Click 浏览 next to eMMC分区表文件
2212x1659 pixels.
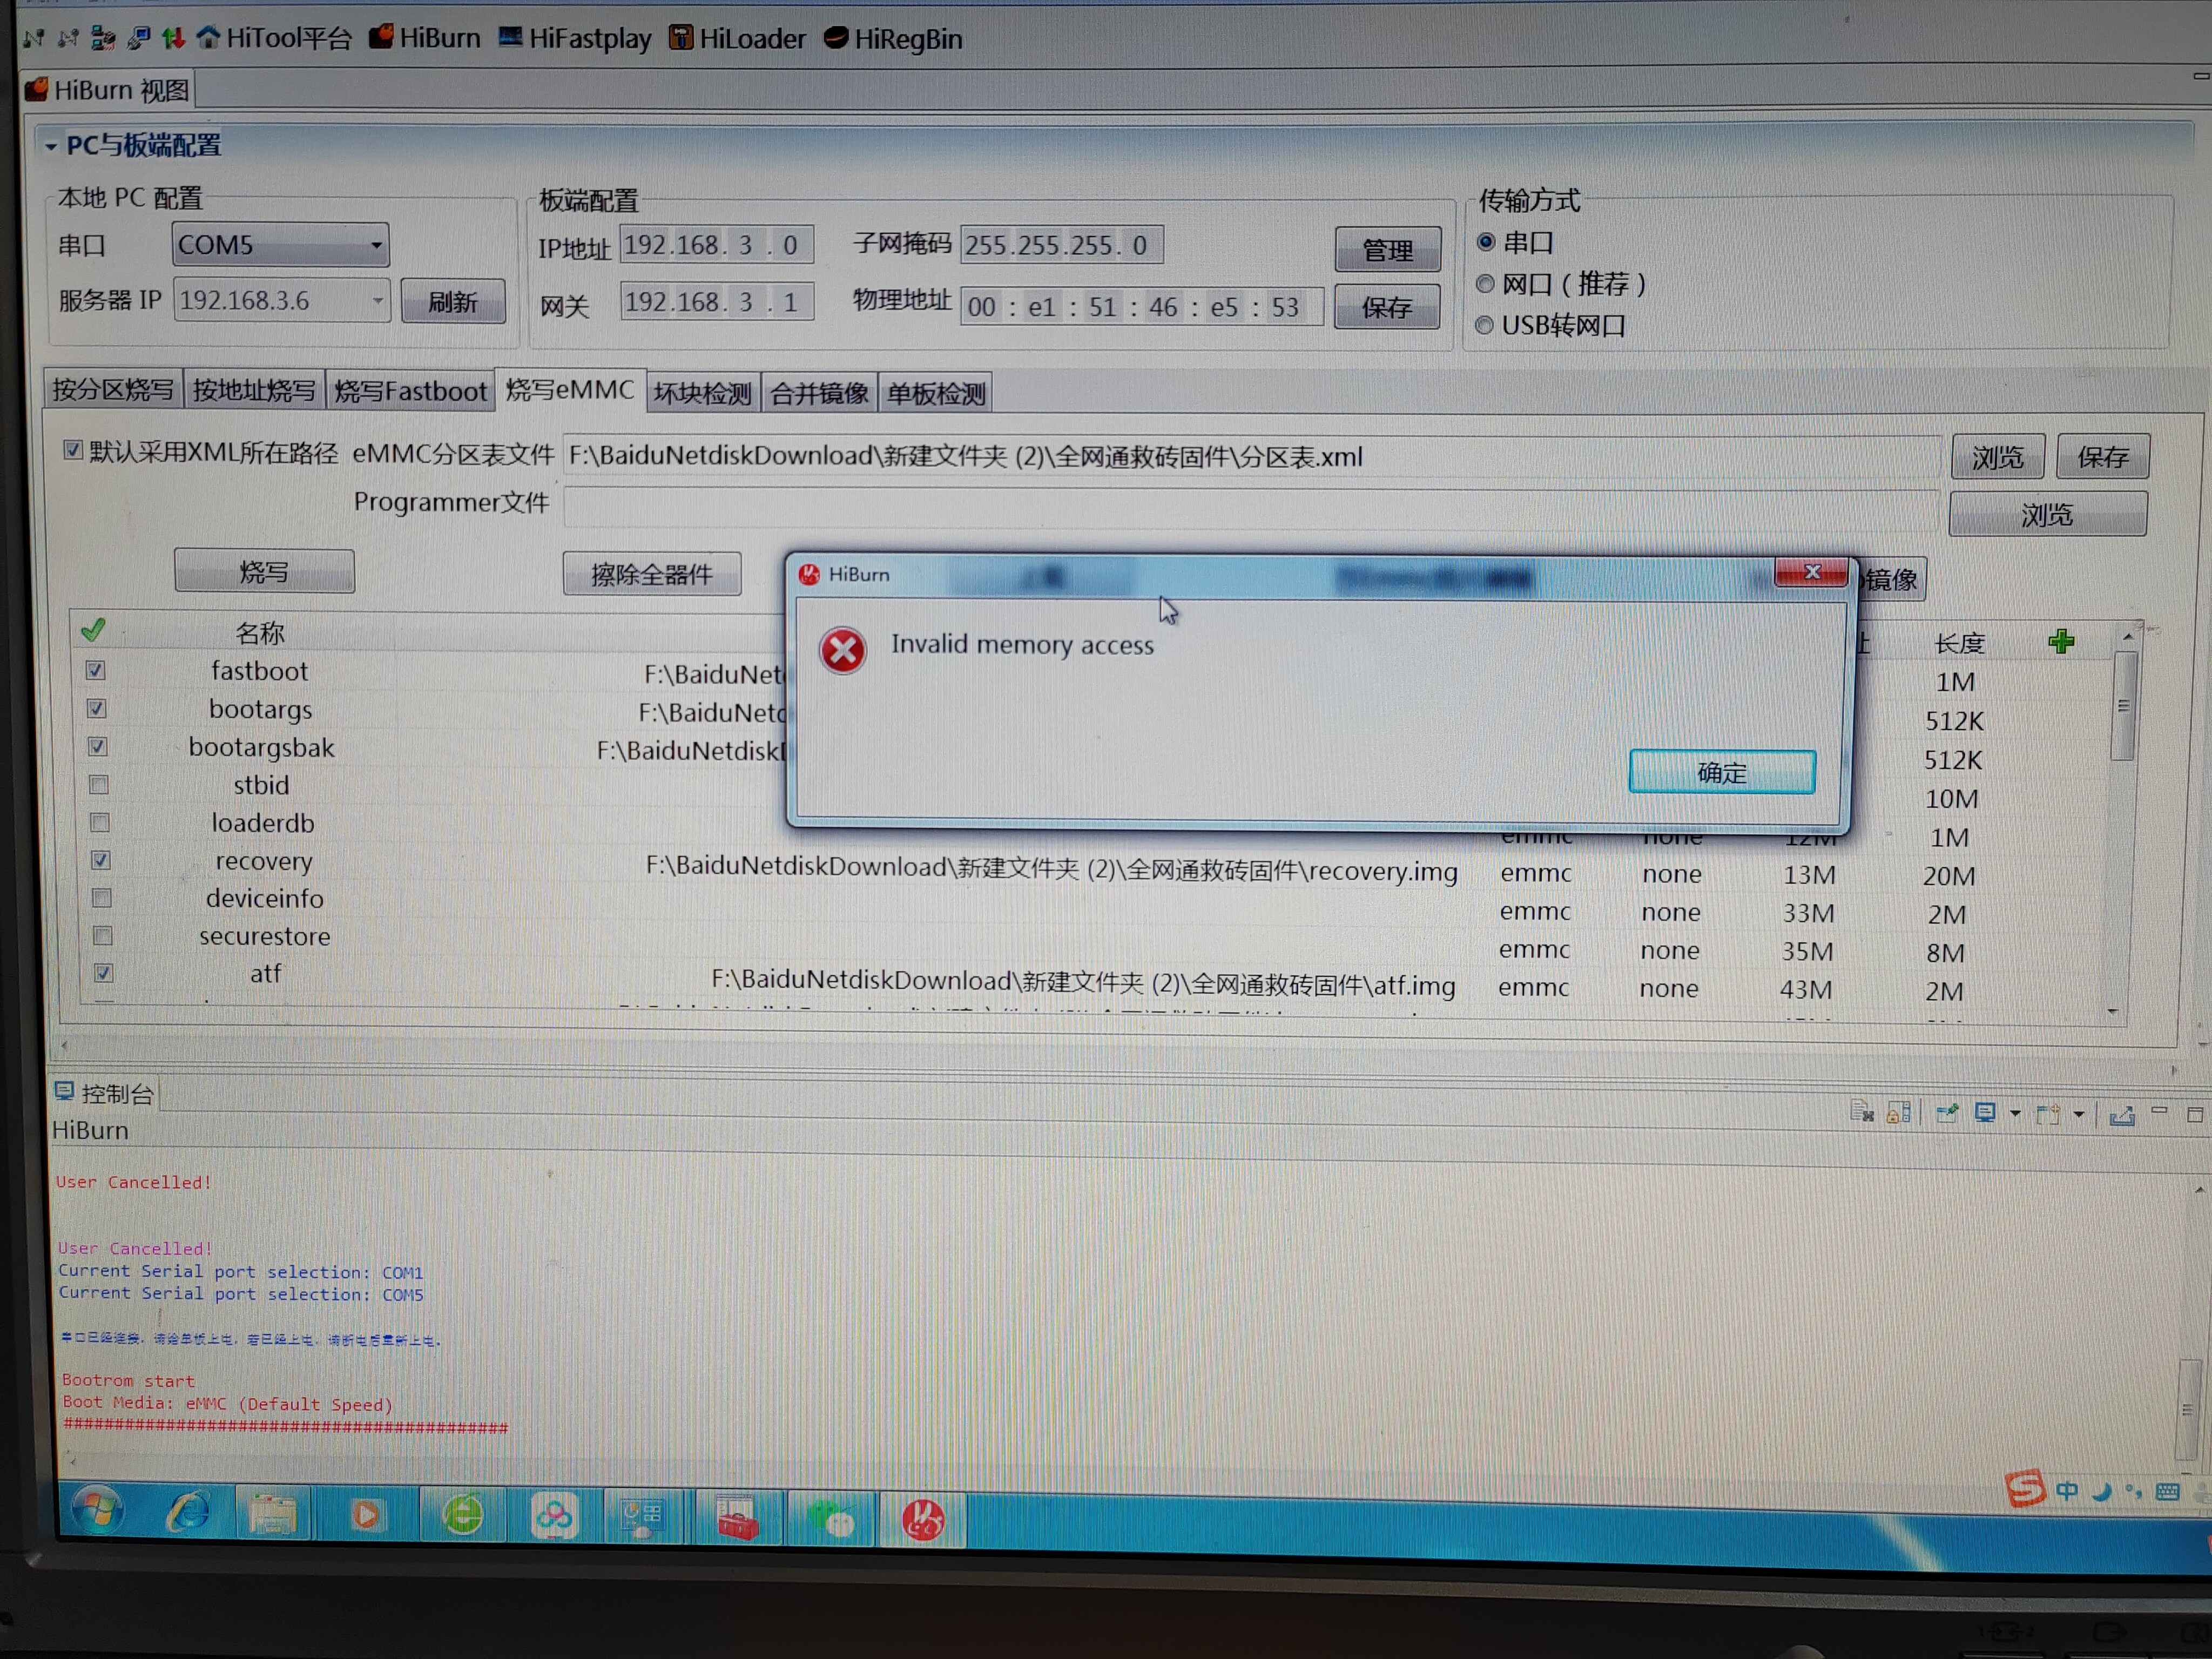1997,458
